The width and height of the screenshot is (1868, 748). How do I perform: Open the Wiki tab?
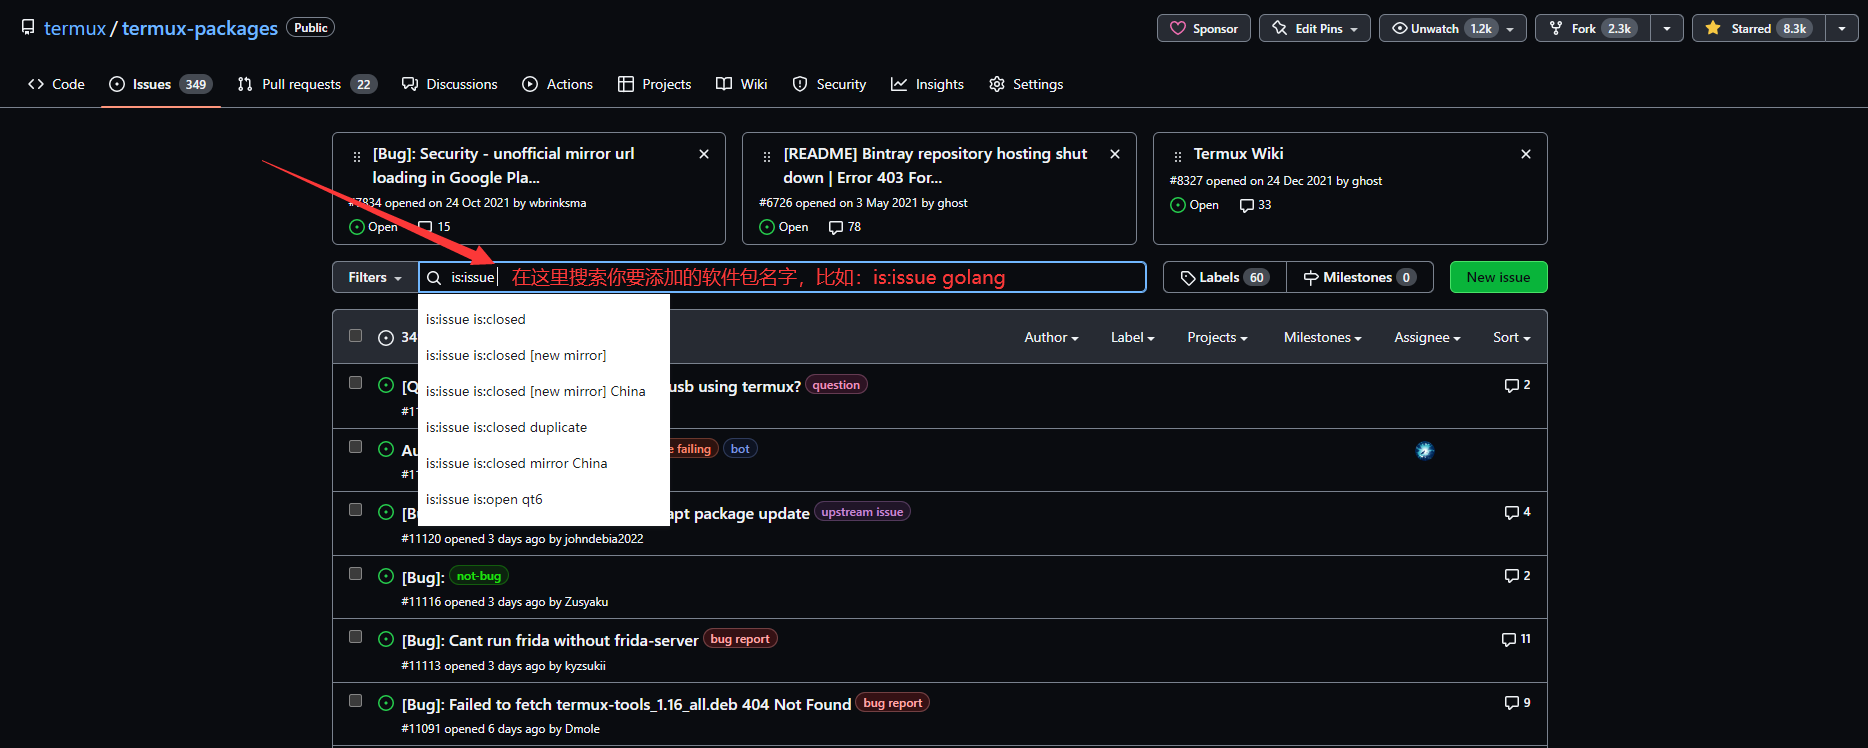click(x=742, y=84)
